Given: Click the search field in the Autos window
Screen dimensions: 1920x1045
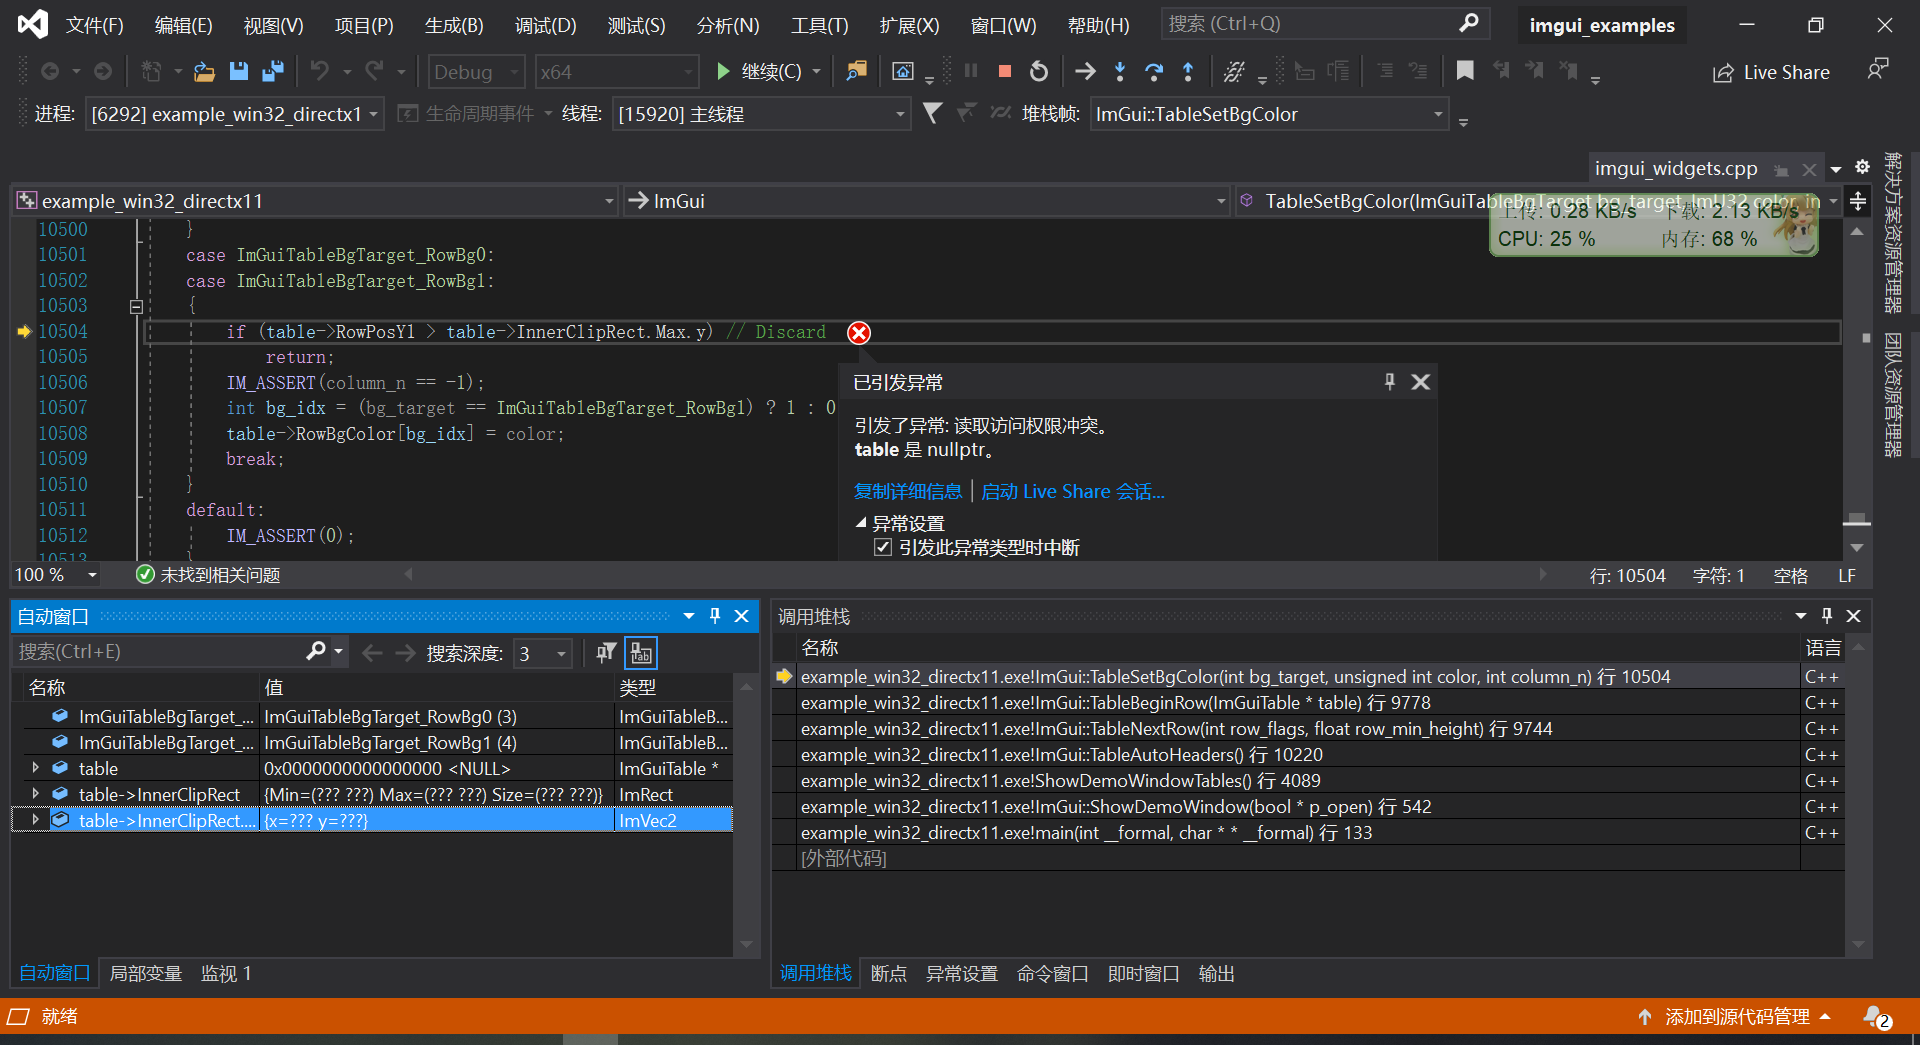Looking at the screenshot, I should click(160, 651).
